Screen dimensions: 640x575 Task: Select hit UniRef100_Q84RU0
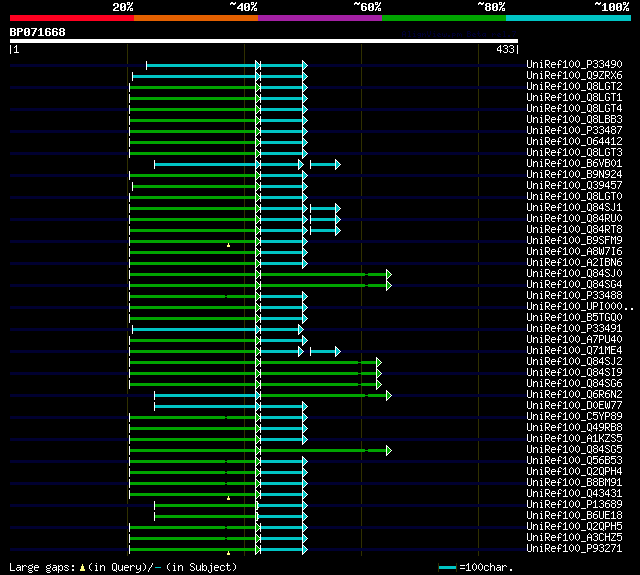click(574, 218)
